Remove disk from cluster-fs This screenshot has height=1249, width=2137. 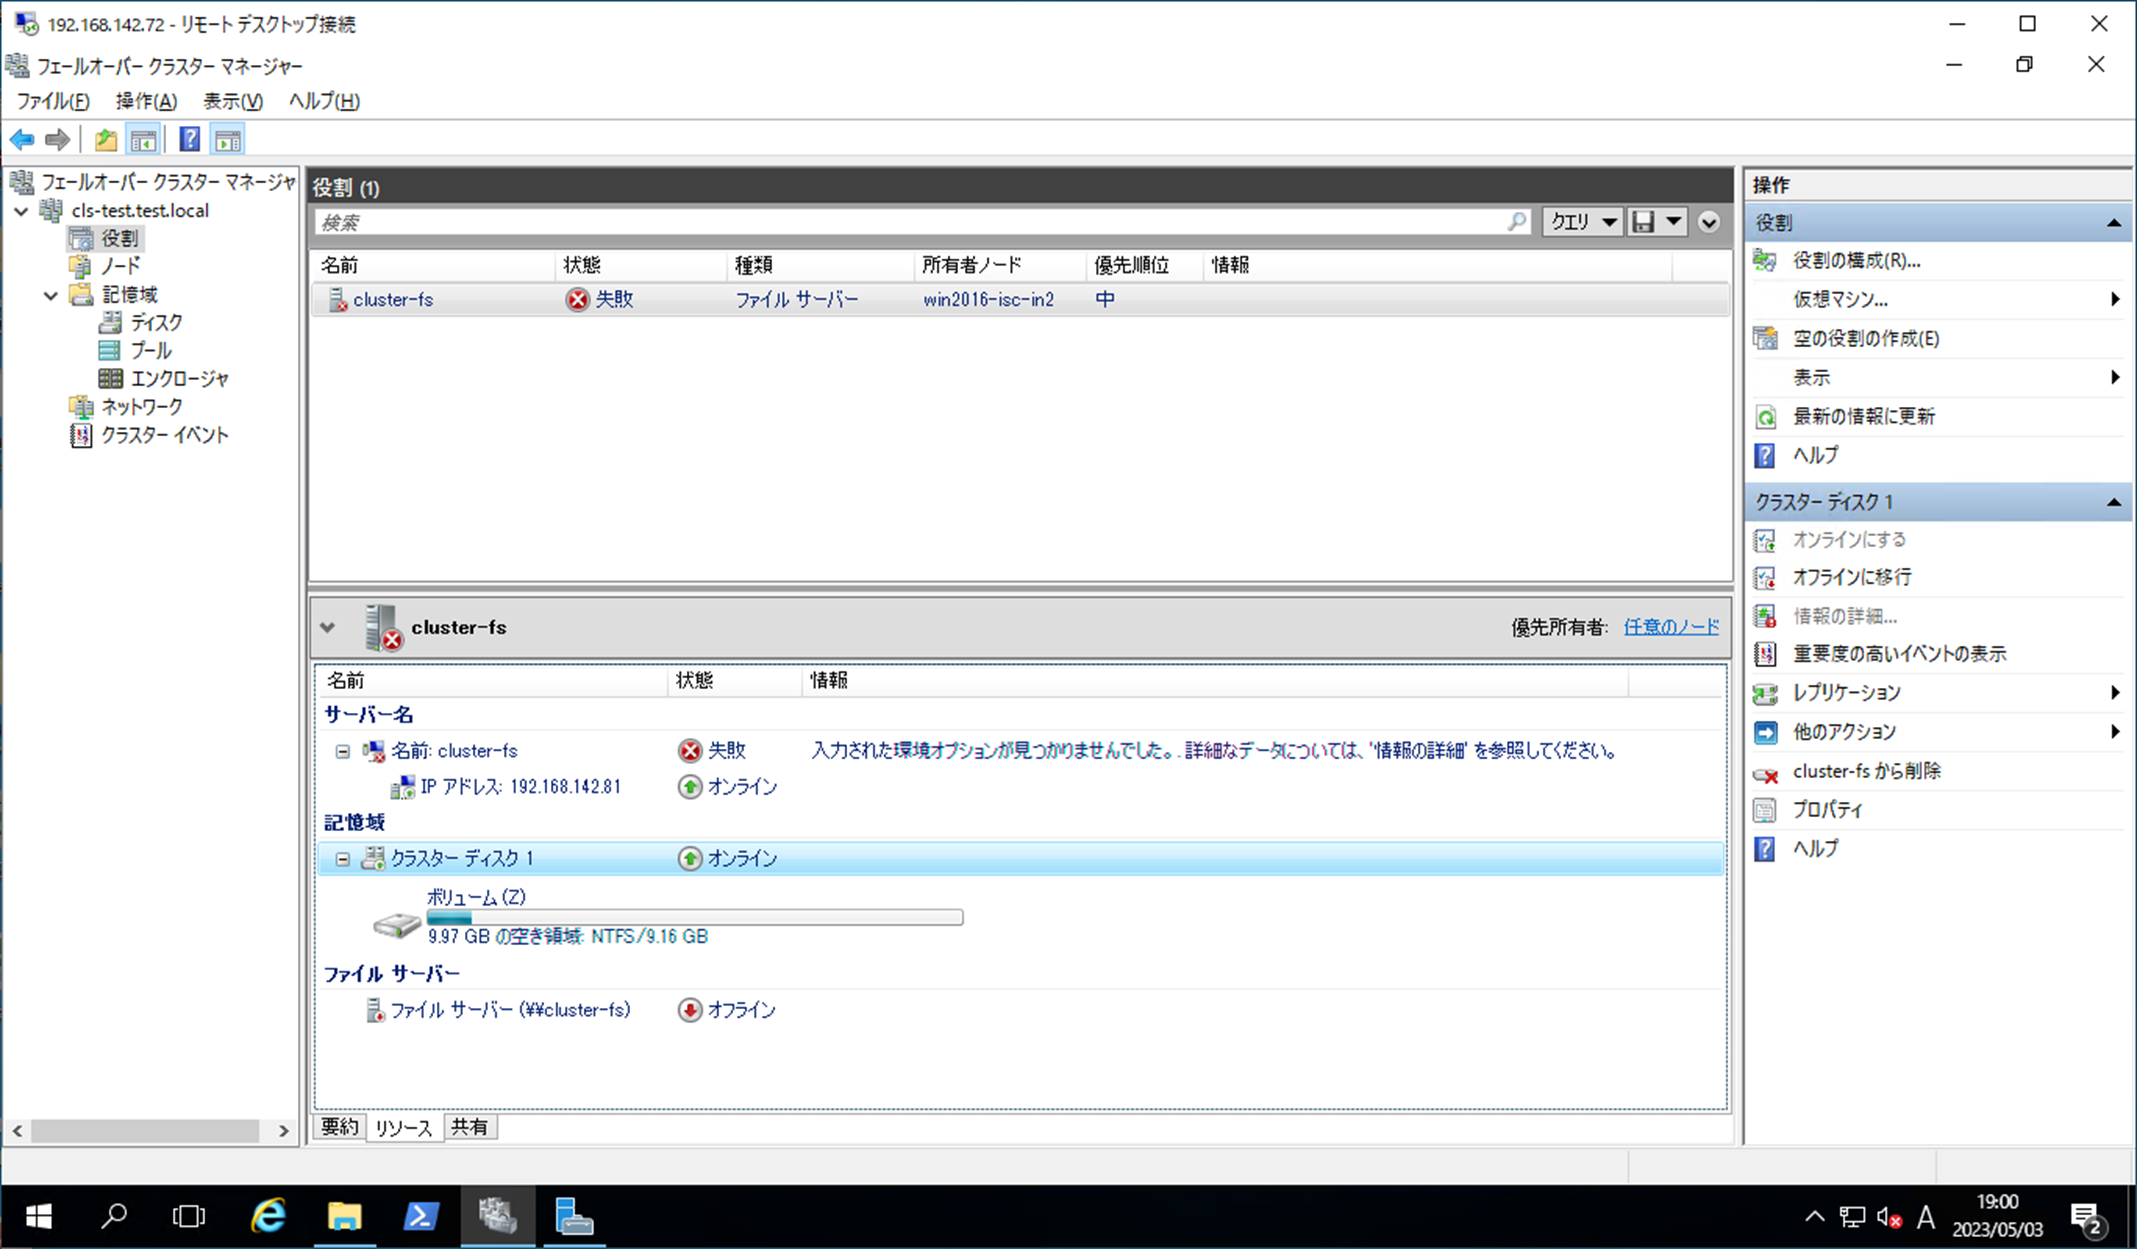tap(1866, 771)
